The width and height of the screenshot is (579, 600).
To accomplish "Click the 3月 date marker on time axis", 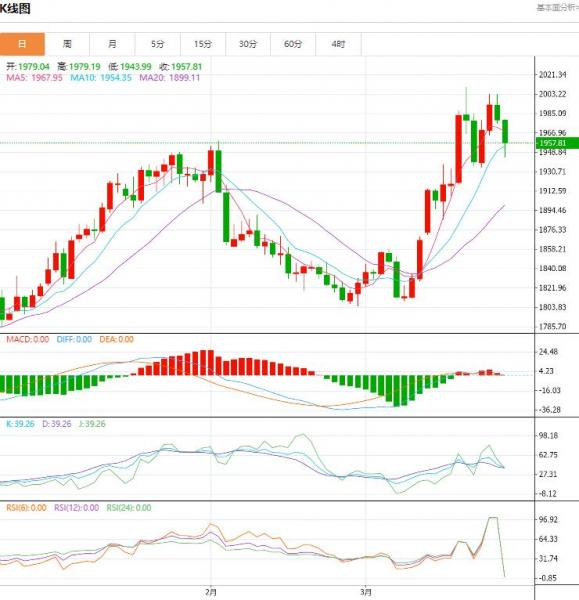I will pos(365,592).
